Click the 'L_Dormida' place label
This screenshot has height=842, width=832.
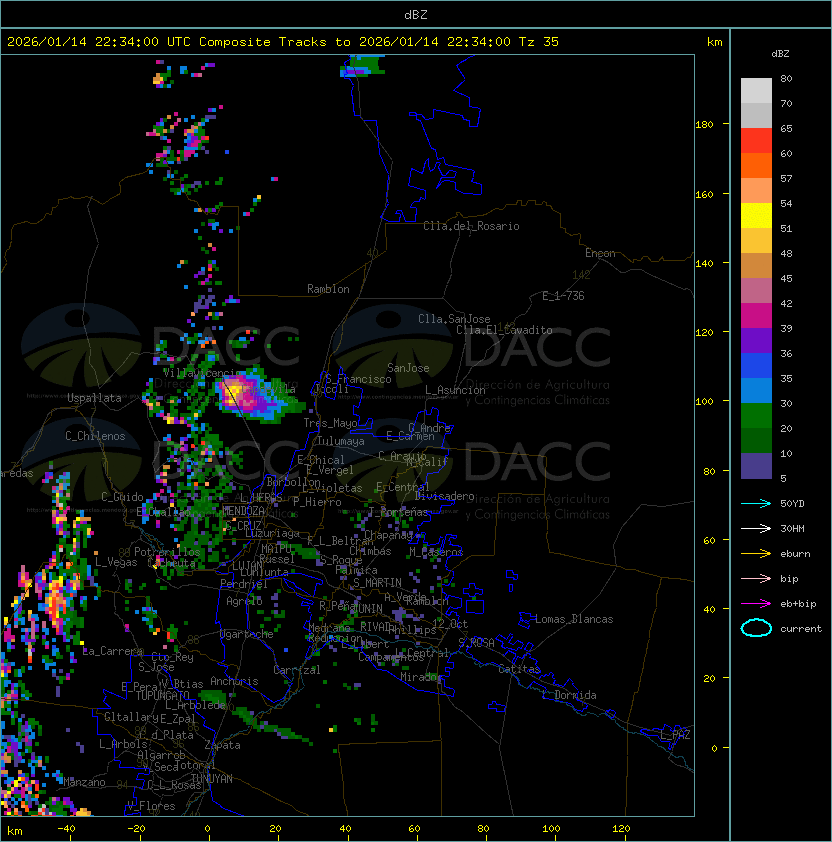(x=569, y=695)
